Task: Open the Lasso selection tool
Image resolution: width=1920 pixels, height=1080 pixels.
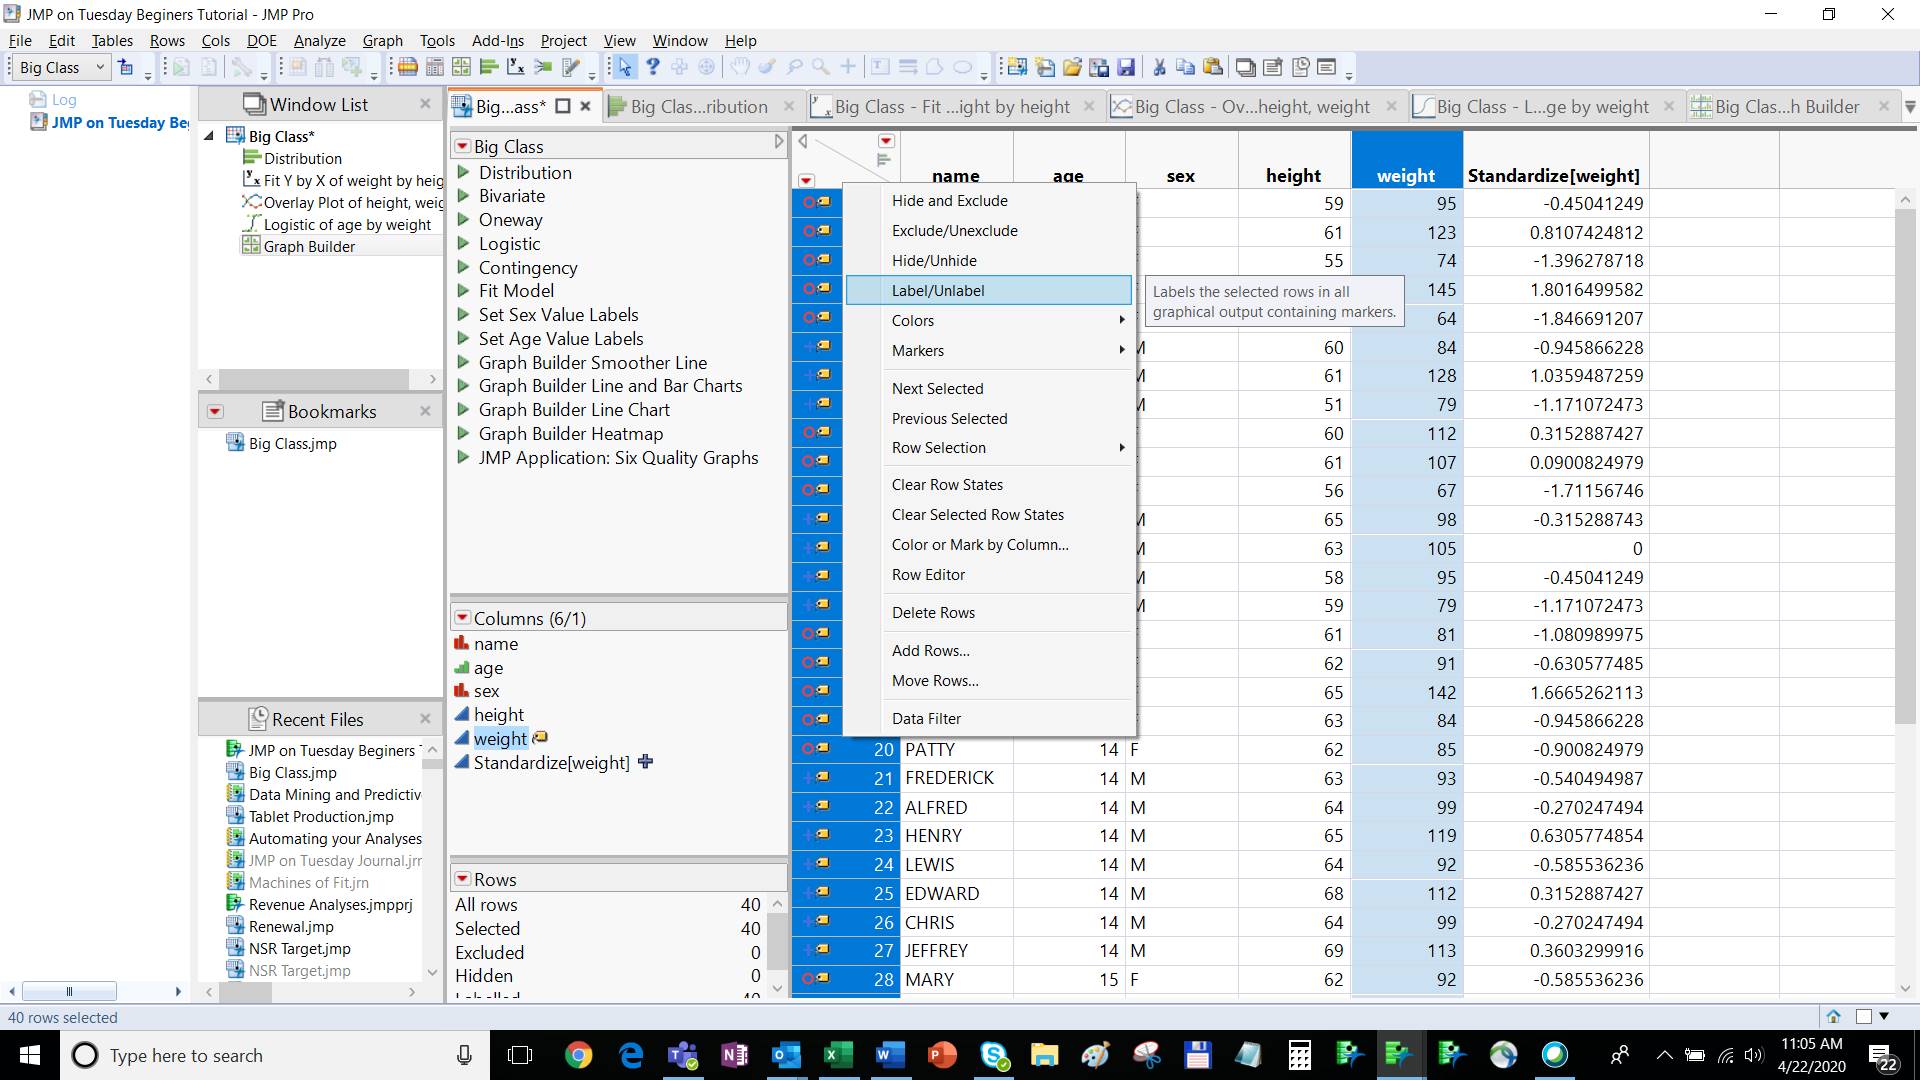Action: 795,67
